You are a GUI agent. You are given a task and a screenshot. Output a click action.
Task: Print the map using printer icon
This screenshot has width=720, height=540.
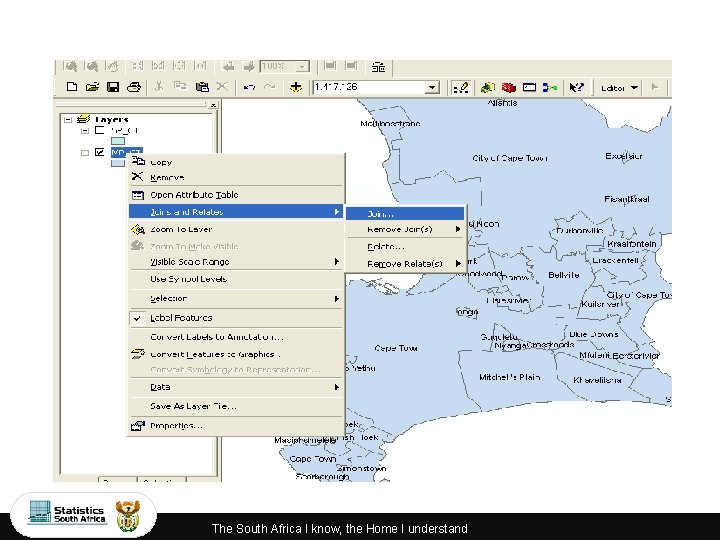[134, 87]
